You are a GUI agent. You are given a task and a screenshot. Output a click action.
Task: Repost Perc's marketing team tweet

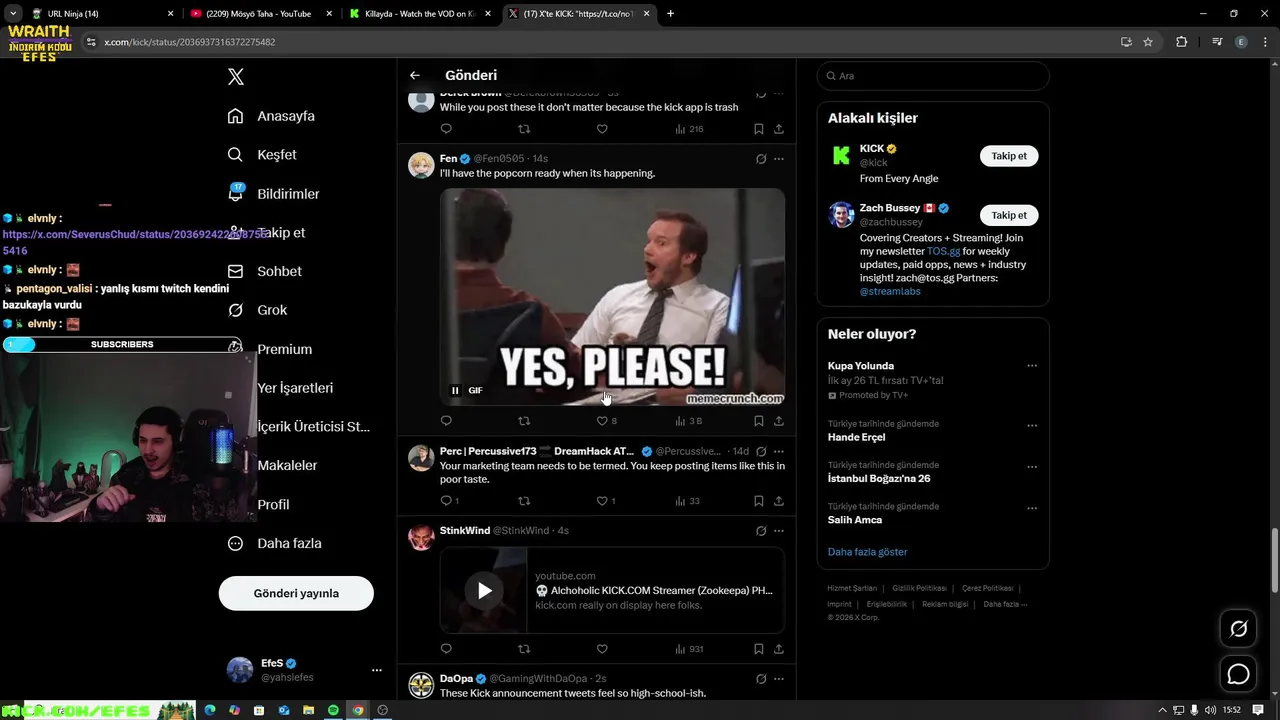click(x=524, y=501)
